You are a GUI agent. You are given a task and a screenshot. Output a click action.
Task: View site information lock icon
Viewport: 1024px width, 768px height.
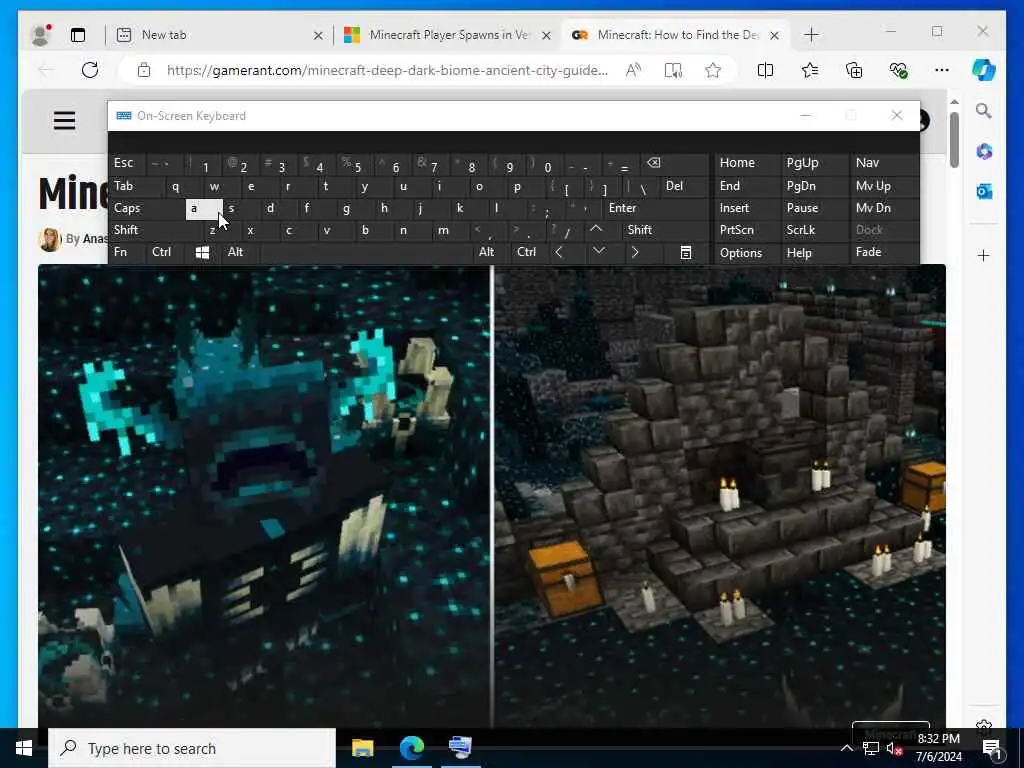(x=144, y=70)
